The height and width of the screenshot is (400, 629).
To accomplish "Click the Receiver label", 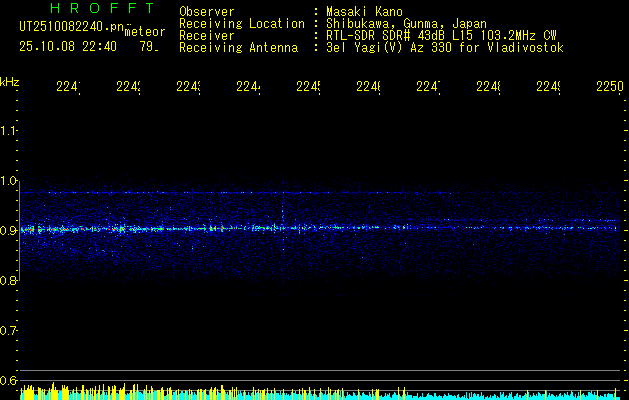I will click(x=207, y=36).
